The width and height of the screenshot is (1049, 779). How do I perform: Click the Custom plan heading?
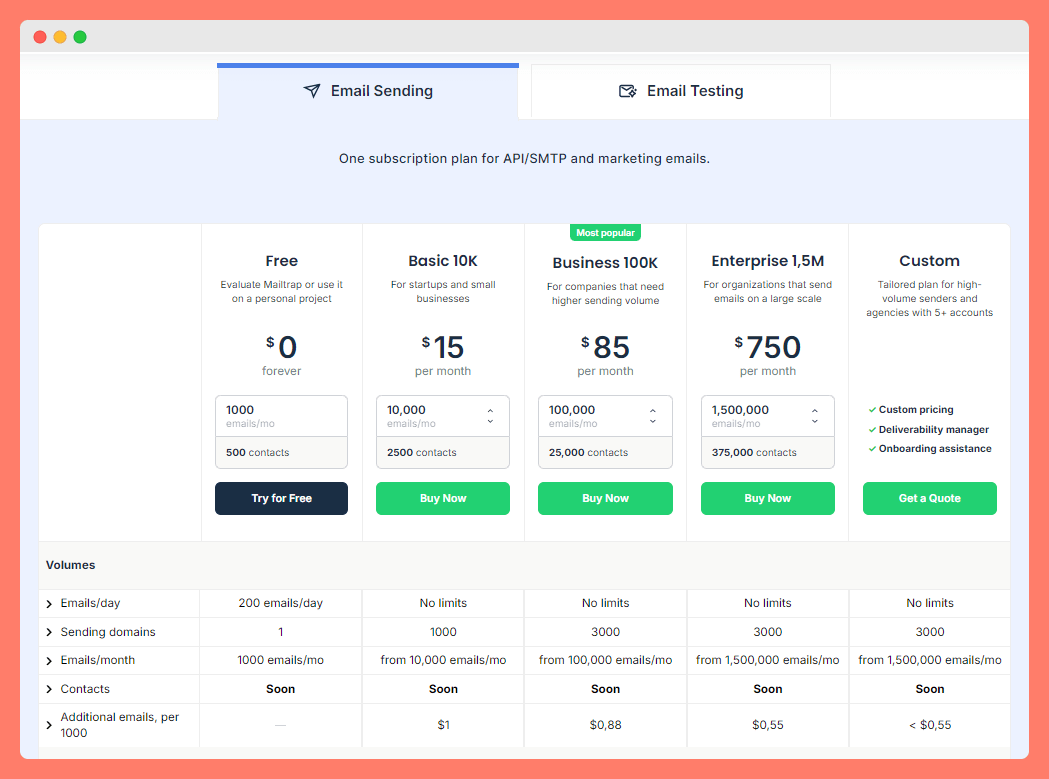click(x=930, y=261)
